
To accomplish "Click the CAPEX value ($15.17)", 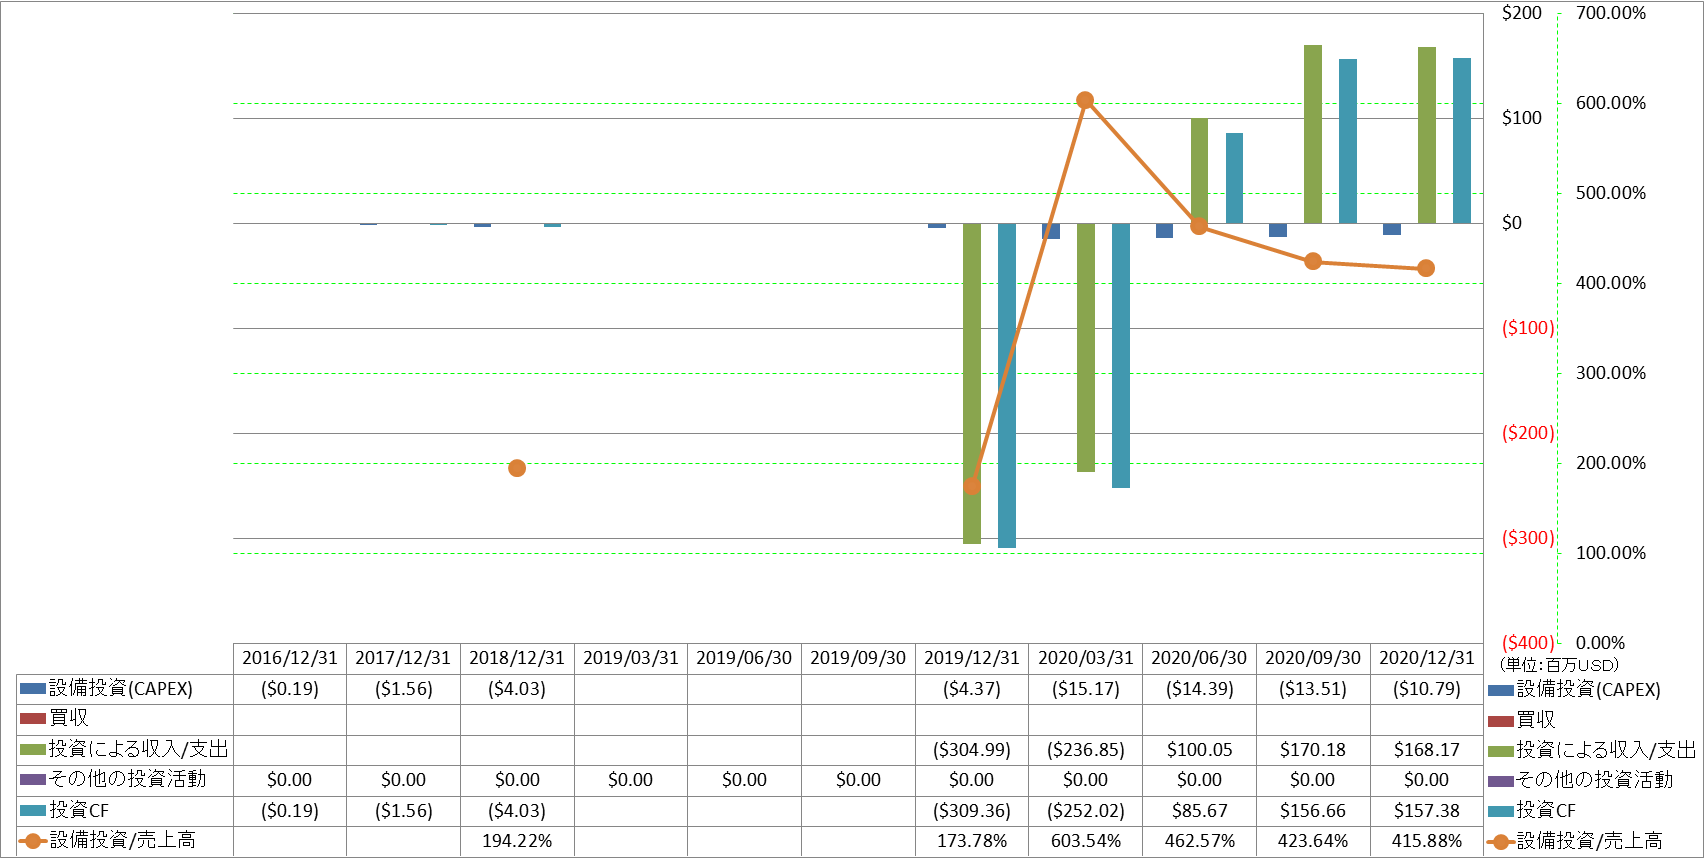I will [x=1086, y=689].
